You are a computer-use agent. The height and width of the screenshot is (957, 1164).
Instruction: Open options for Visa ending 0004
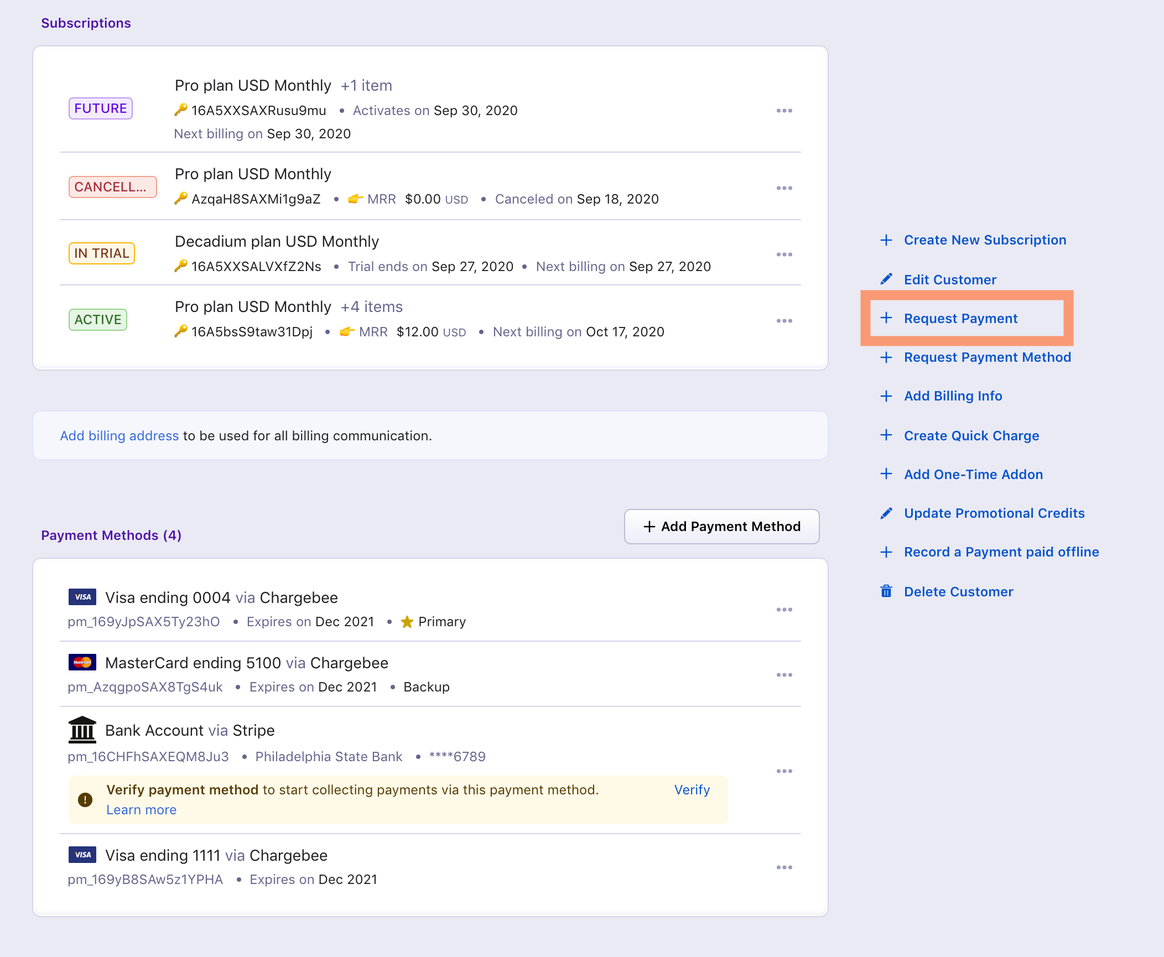pos(784,610)
